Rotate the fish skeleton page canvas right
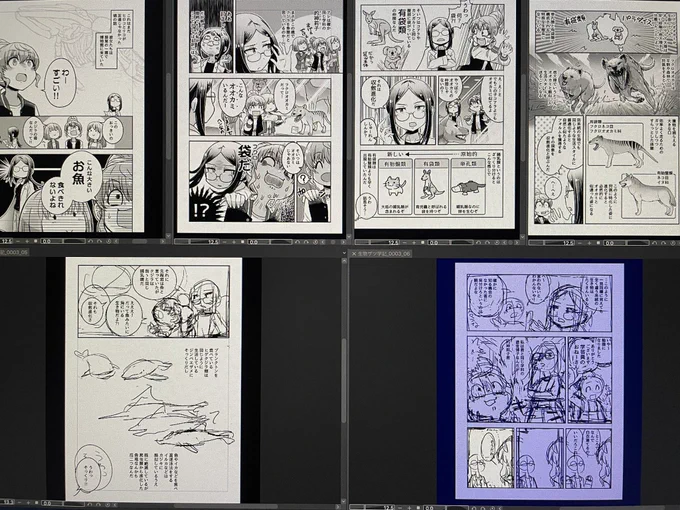Screen dimensions: 680x510 pyautogui.click(x=99, y=241)
